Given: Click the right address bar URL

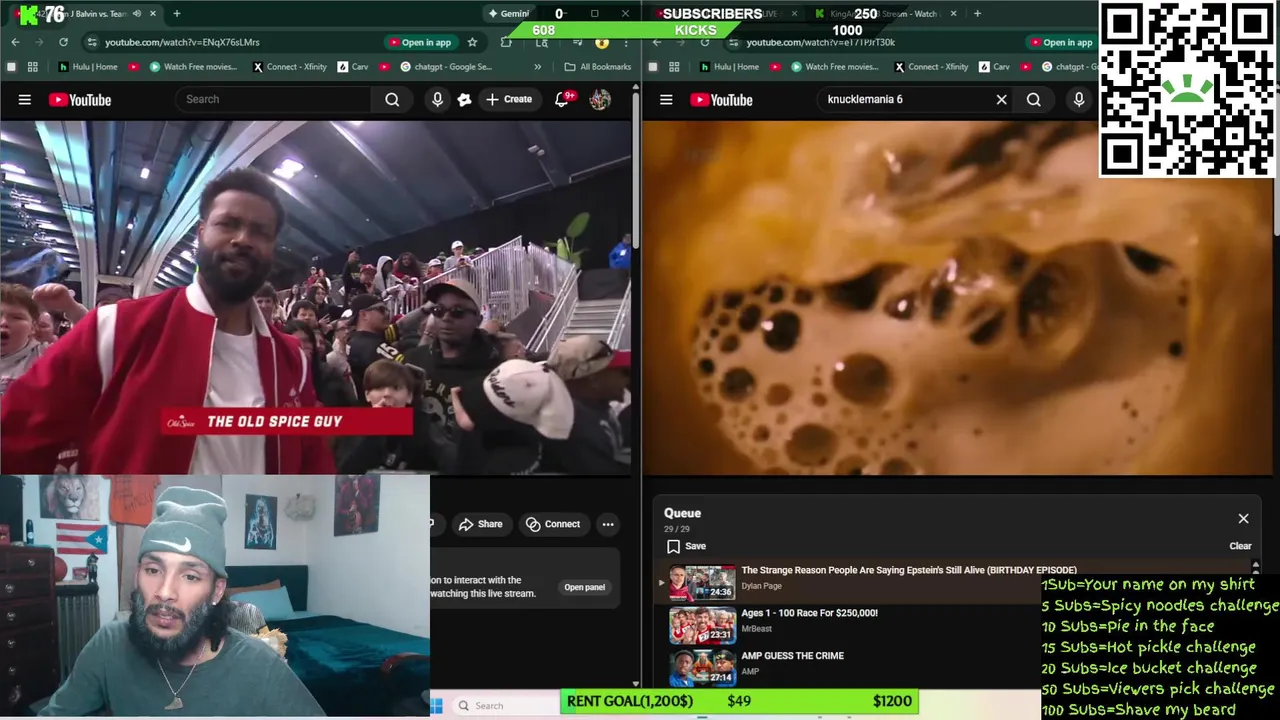Looking at the screenshot, I should [x=820, y=42].
